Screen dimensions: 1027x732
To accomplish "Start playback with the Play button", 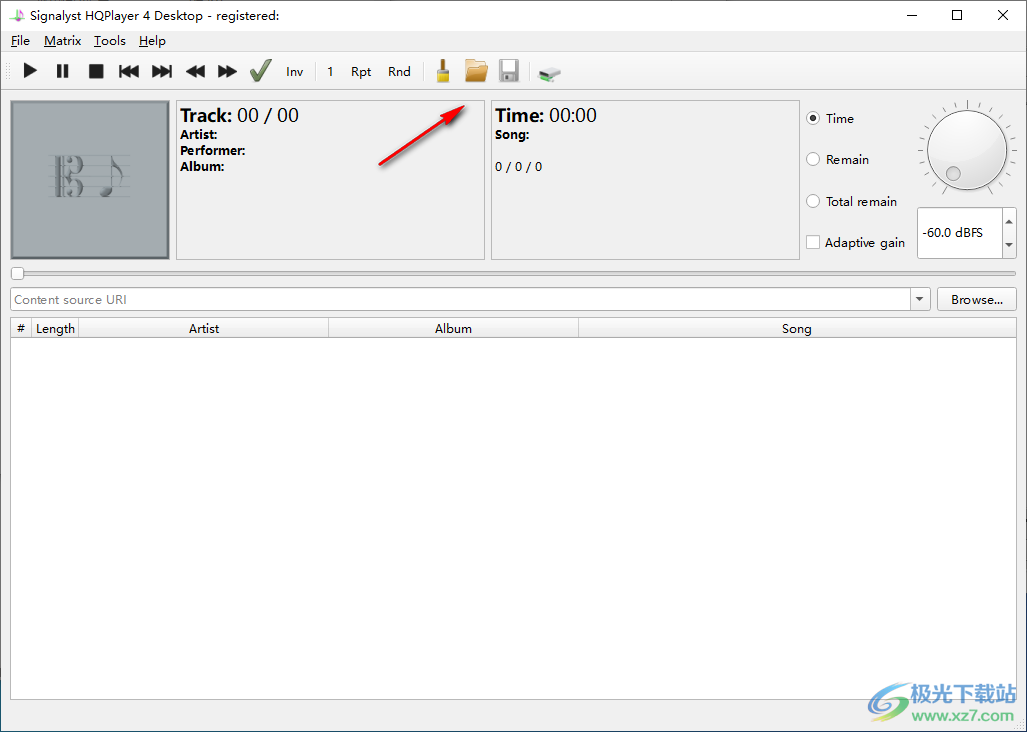I will [x=30, y=71].
